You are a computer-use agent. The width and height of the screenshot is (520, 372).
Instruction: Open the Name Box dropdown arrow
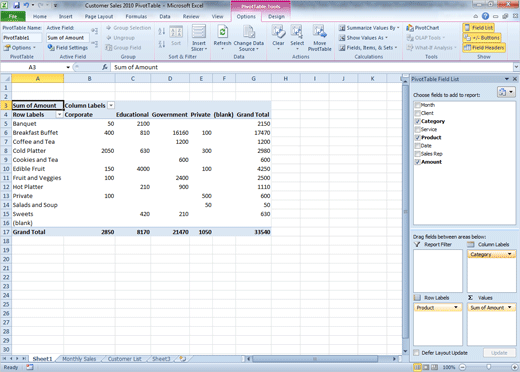(x=68, y=67)
